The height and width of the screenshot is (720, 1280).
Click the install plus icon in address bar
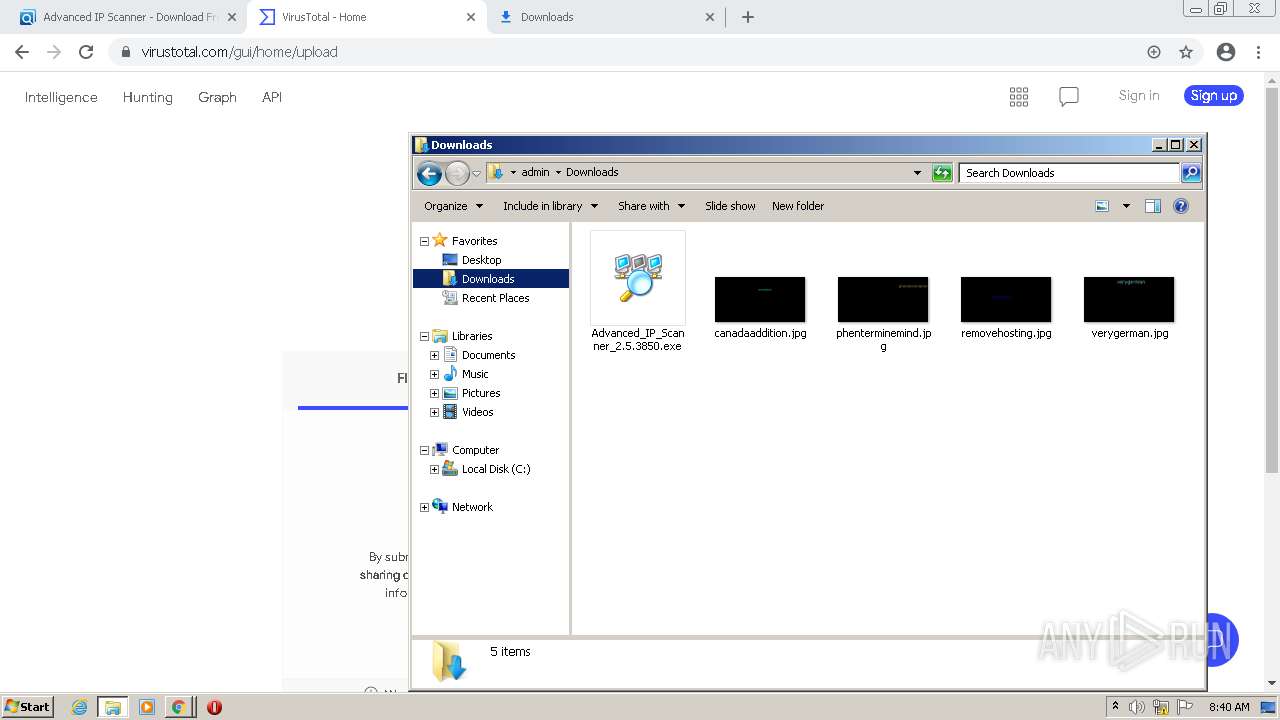click(x=1154, y=52)
